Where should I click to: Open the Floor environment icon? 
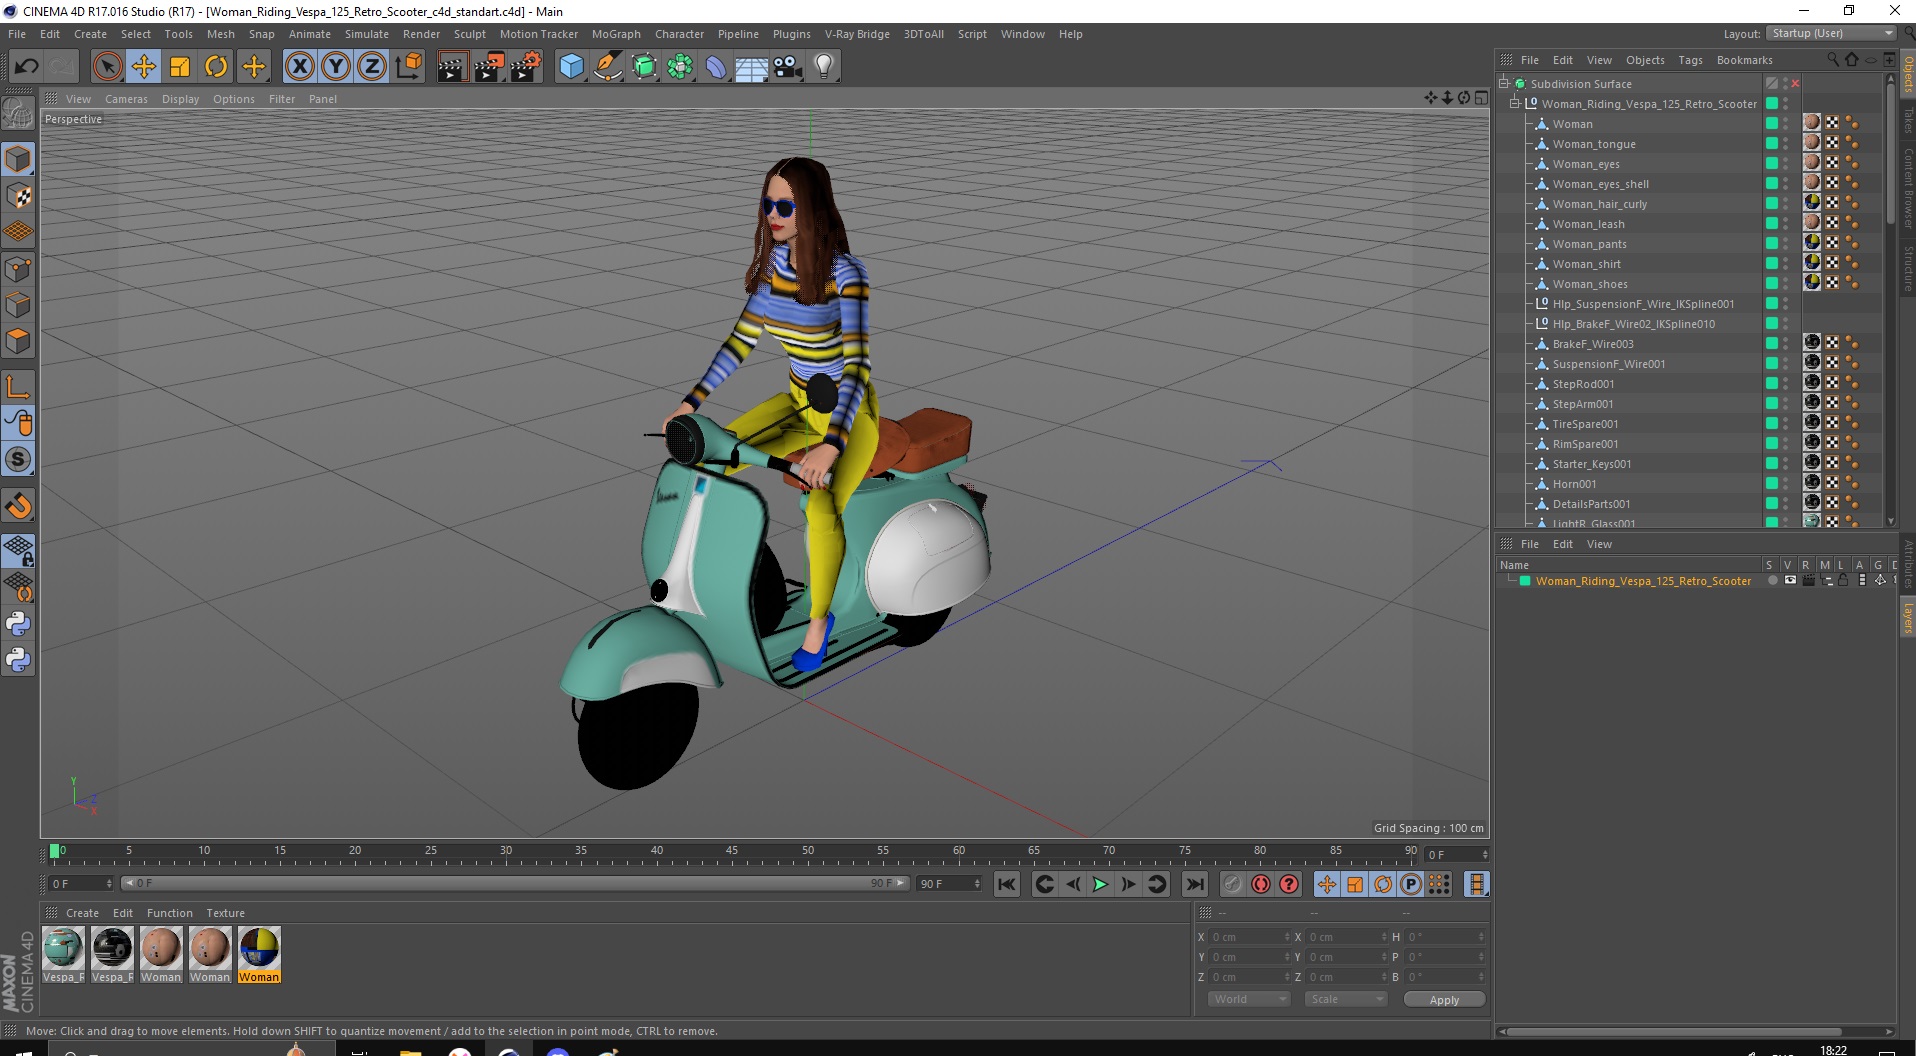pos(752,67)
